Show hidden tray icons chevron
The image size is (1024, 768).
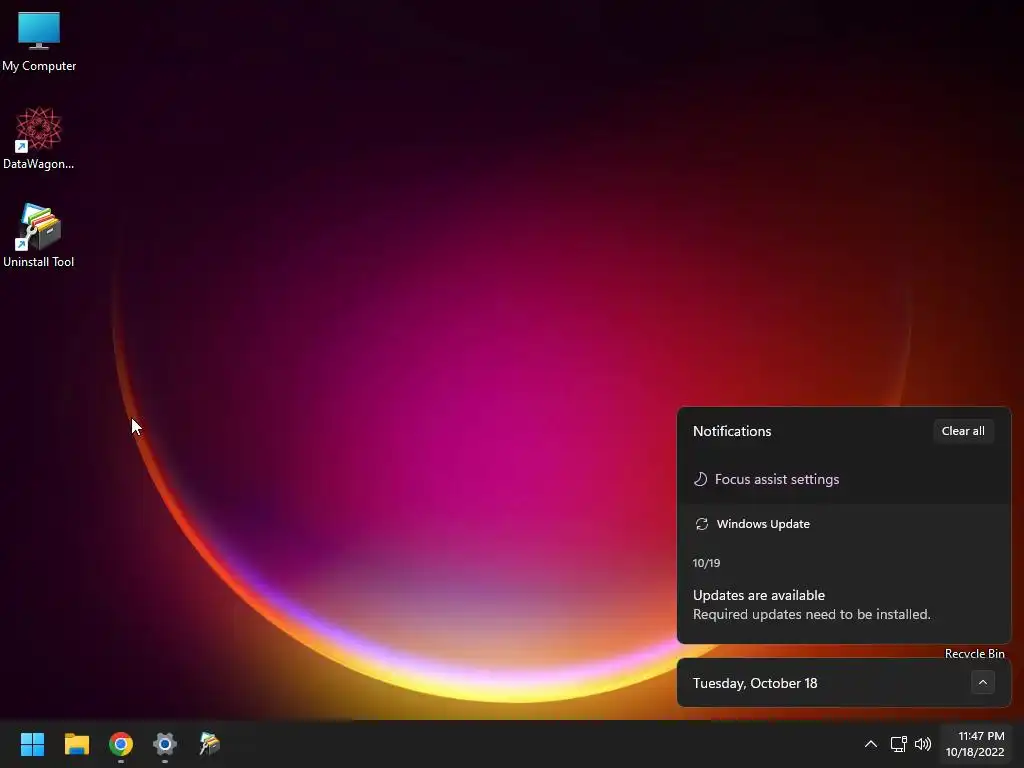[871, 744]
